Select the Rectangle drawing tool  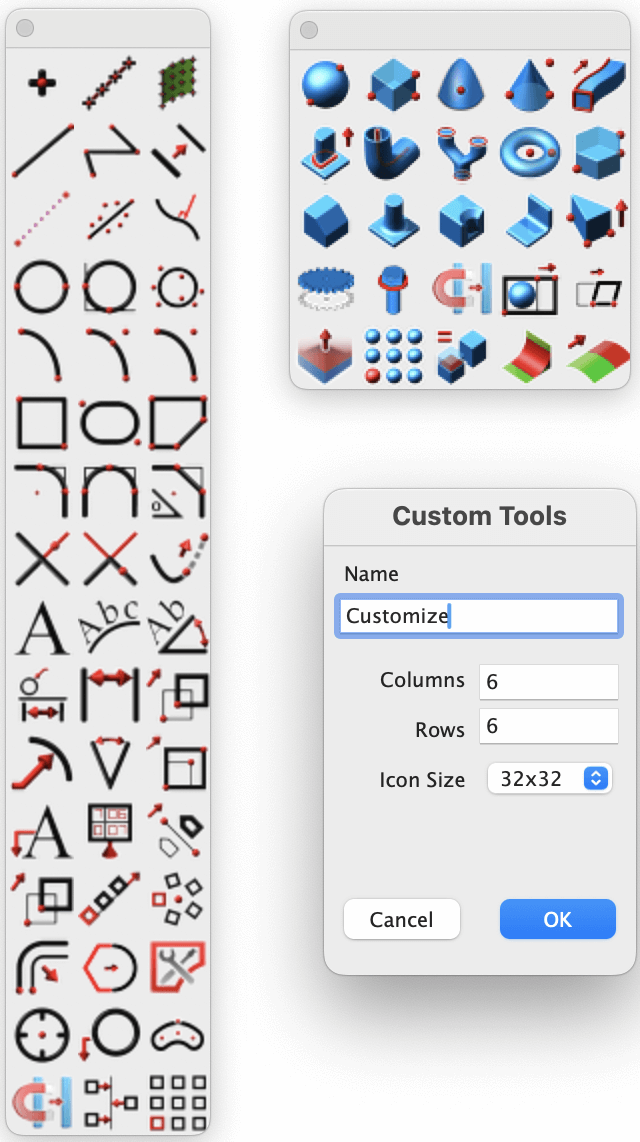pyautogui.click(x=41, y=422)
